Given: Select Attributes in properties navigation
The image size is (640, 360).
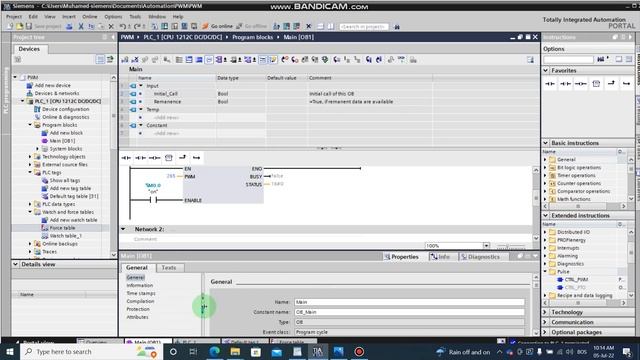Looking at the screenshot, I should tap(138, 317).
